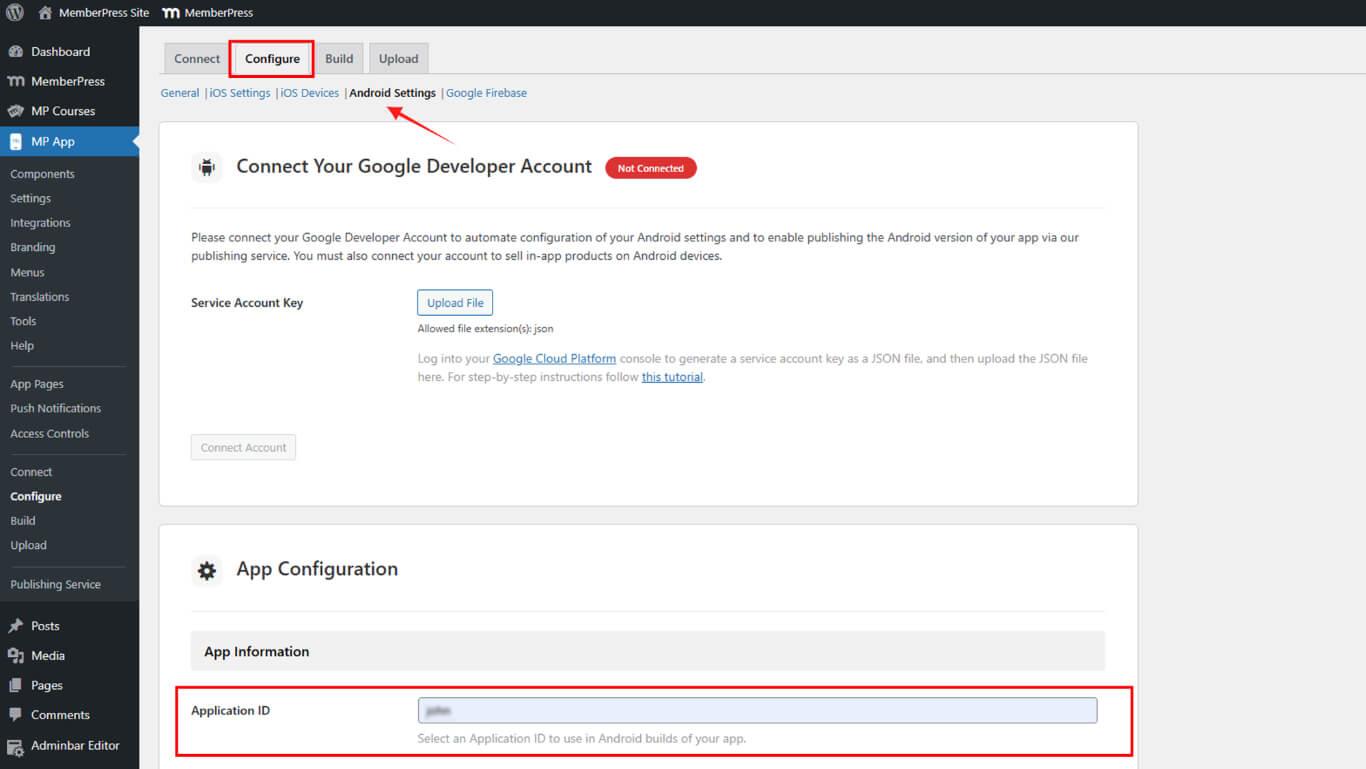Open the Upload tab
This screenshot has width=1366, height=769.
398,58
